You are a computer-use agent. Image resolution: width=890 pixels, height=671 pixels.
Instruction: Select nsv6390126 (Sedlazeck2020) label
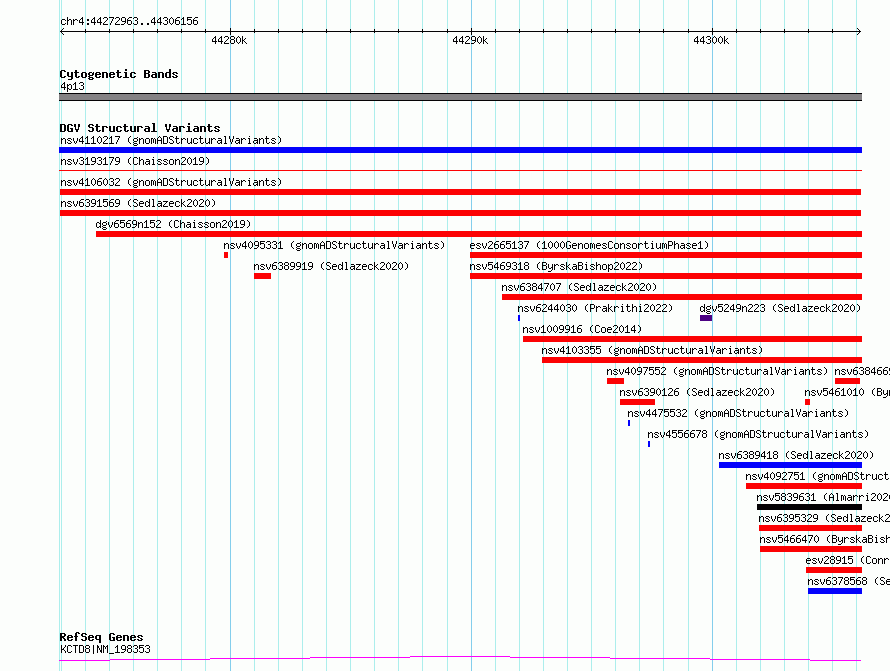(x=697, y=392)
